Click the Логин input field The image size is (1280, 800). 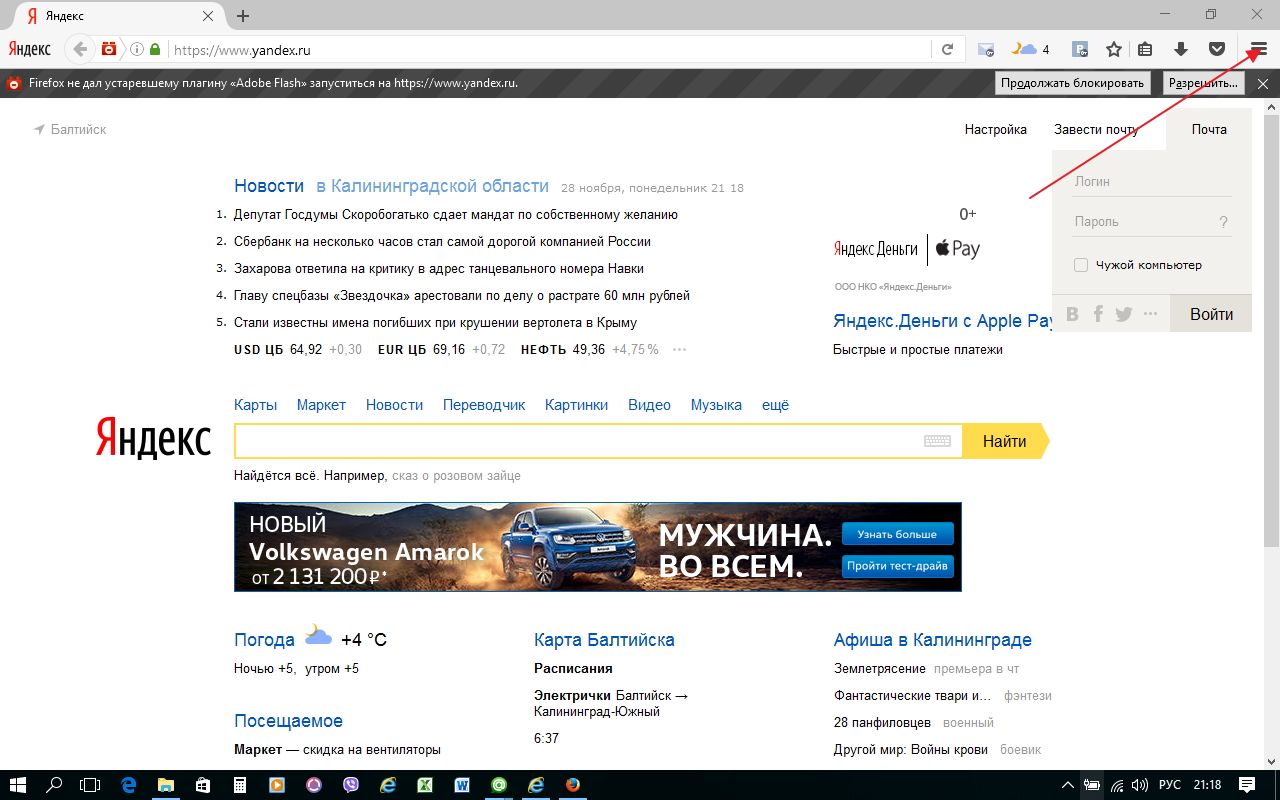1152,182
